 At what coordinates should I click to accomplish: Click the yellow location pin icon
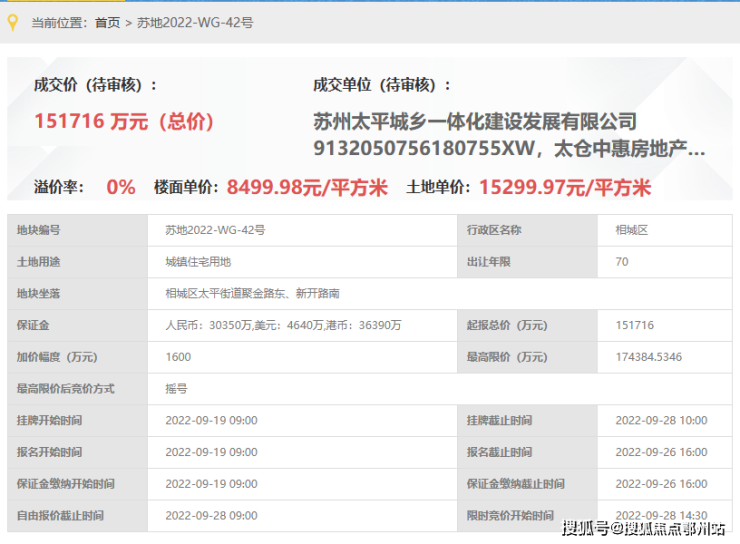[x=13, y=22]
